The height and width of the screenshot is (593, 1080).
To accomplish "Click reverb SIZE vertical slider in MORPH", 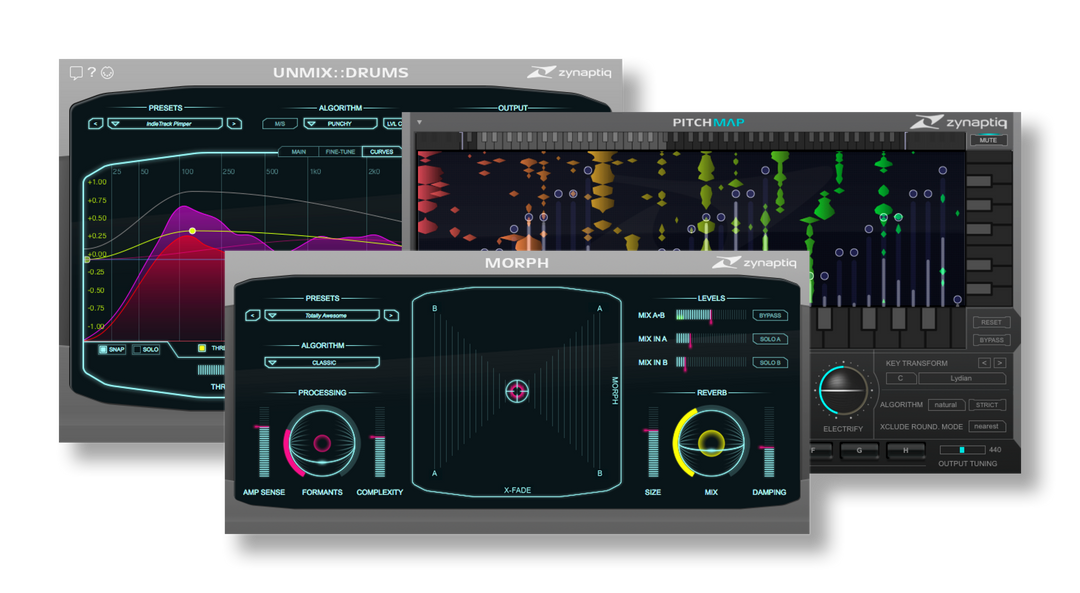I will pos(653,441).
